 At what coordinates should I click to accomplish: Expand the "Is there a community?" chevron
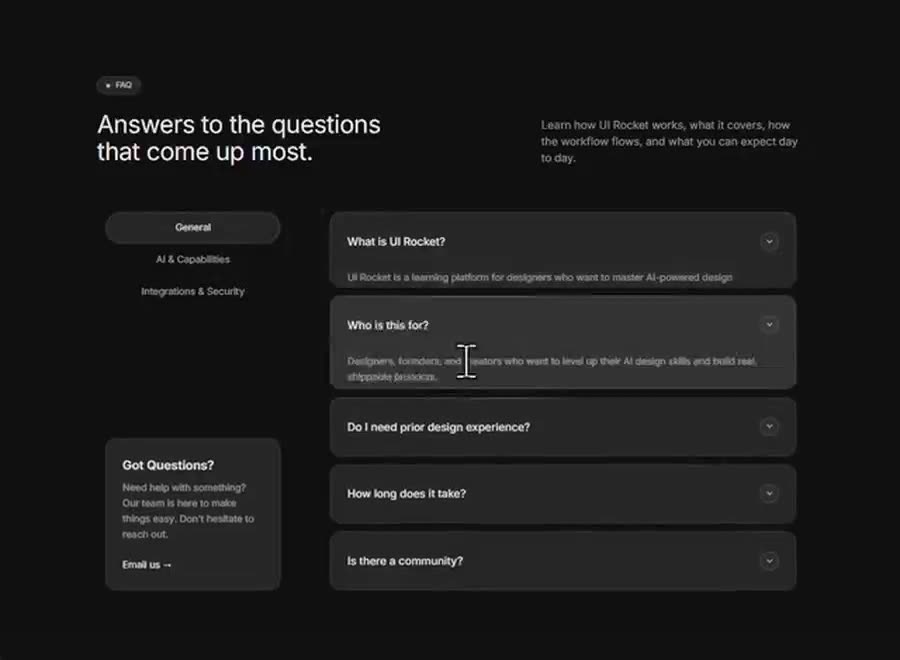tap(769, 561)
